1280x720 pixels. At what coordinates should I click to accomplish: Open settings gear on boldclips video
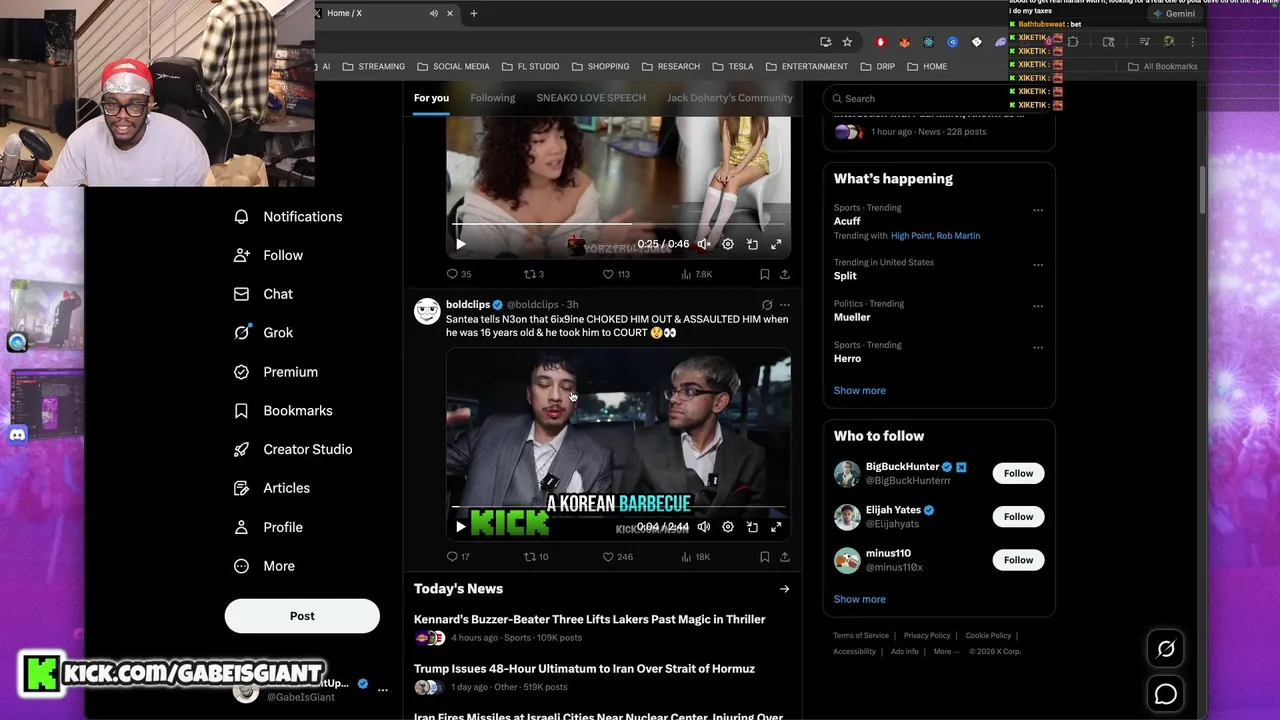(x=728, y=527)
